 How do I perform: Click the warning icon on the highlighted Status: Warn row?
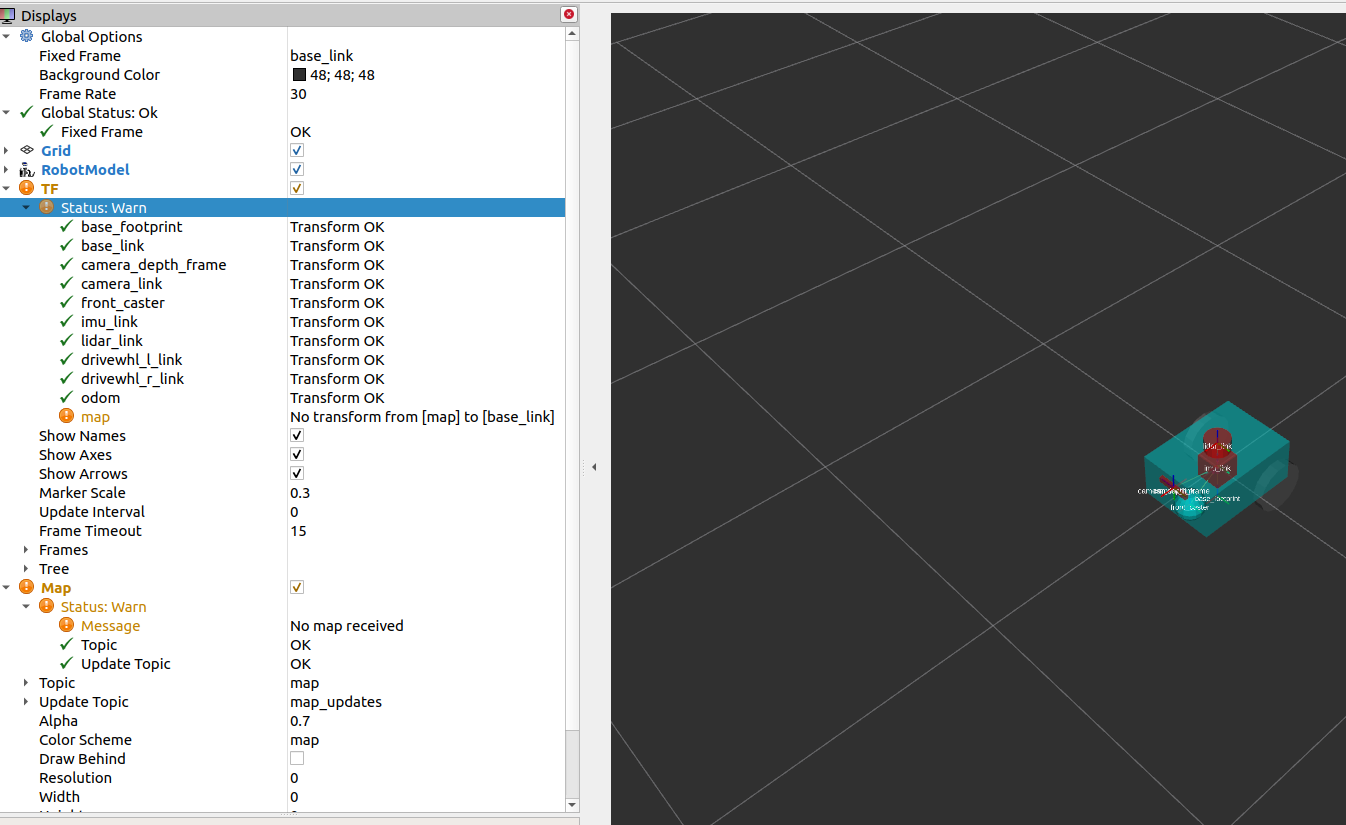[47, 208]
